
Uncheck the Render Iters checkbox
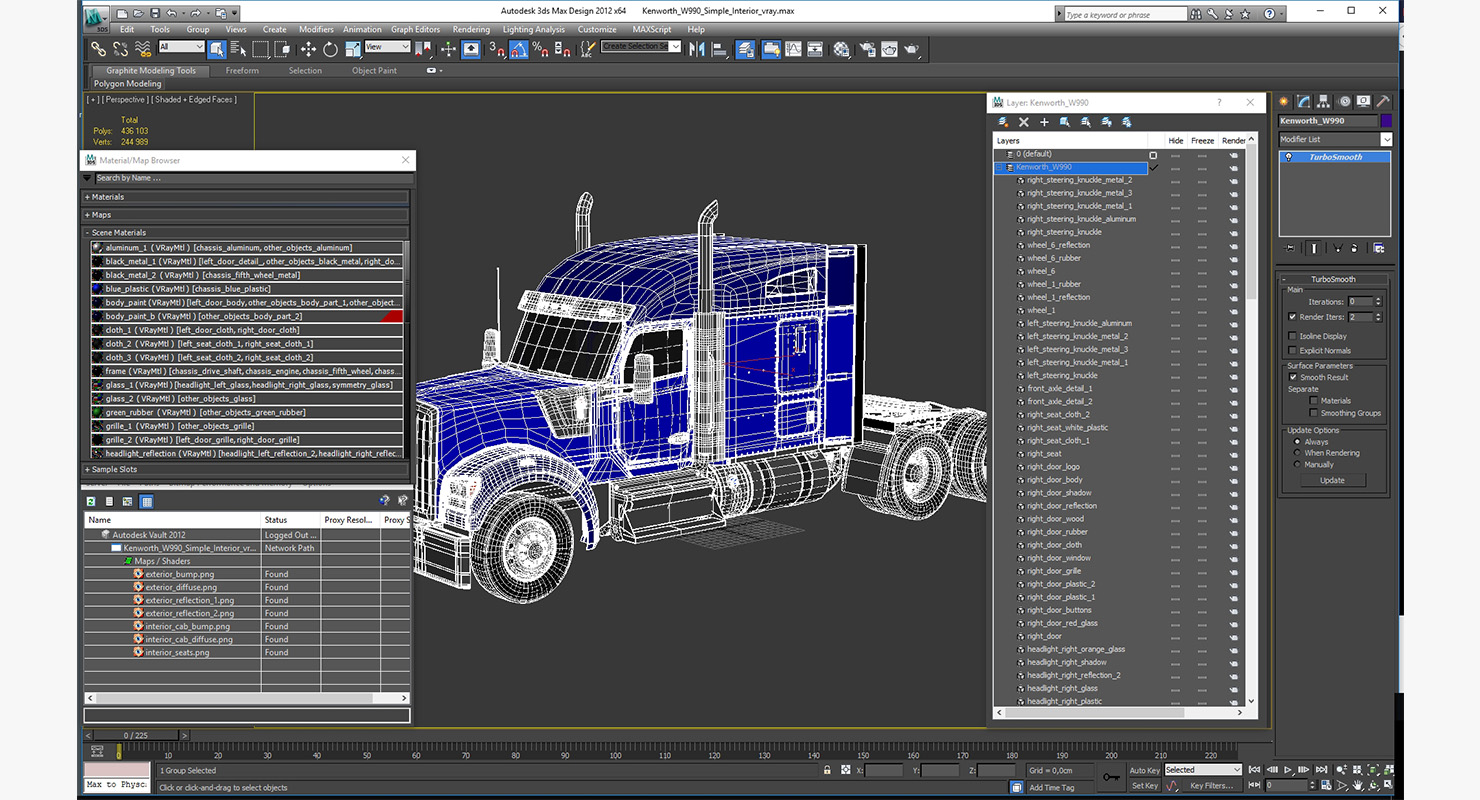1292,317
